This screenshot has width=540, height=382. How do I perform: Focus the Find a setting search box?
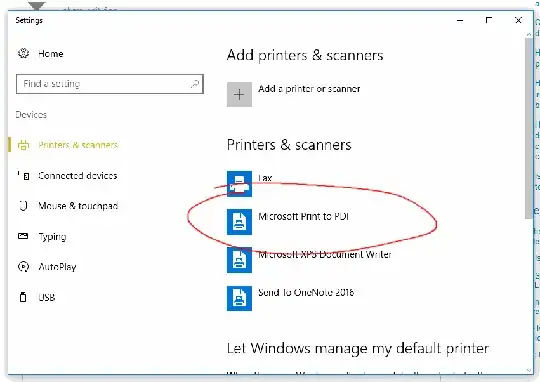pos(110,84)
